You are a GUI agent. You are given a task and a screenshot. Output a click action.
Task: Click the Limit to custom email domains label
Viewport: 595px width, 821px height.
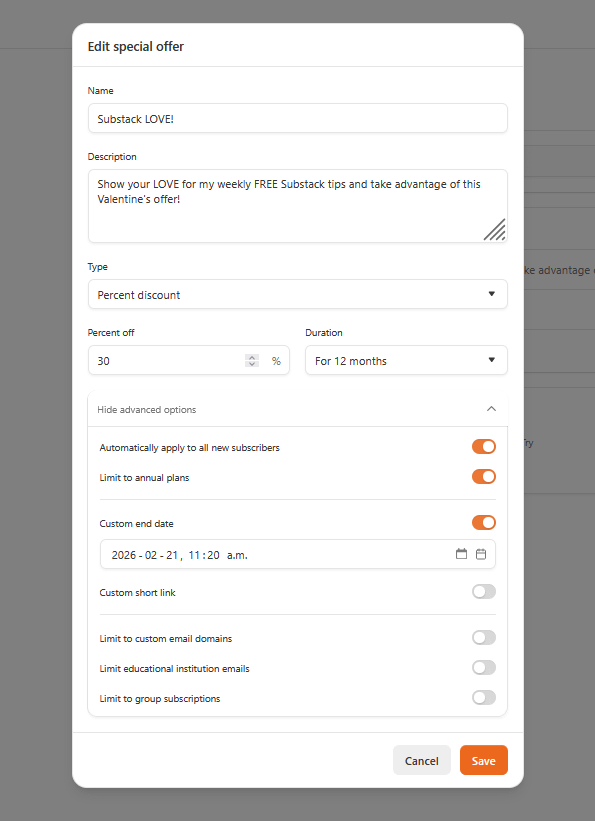(166, 639)
